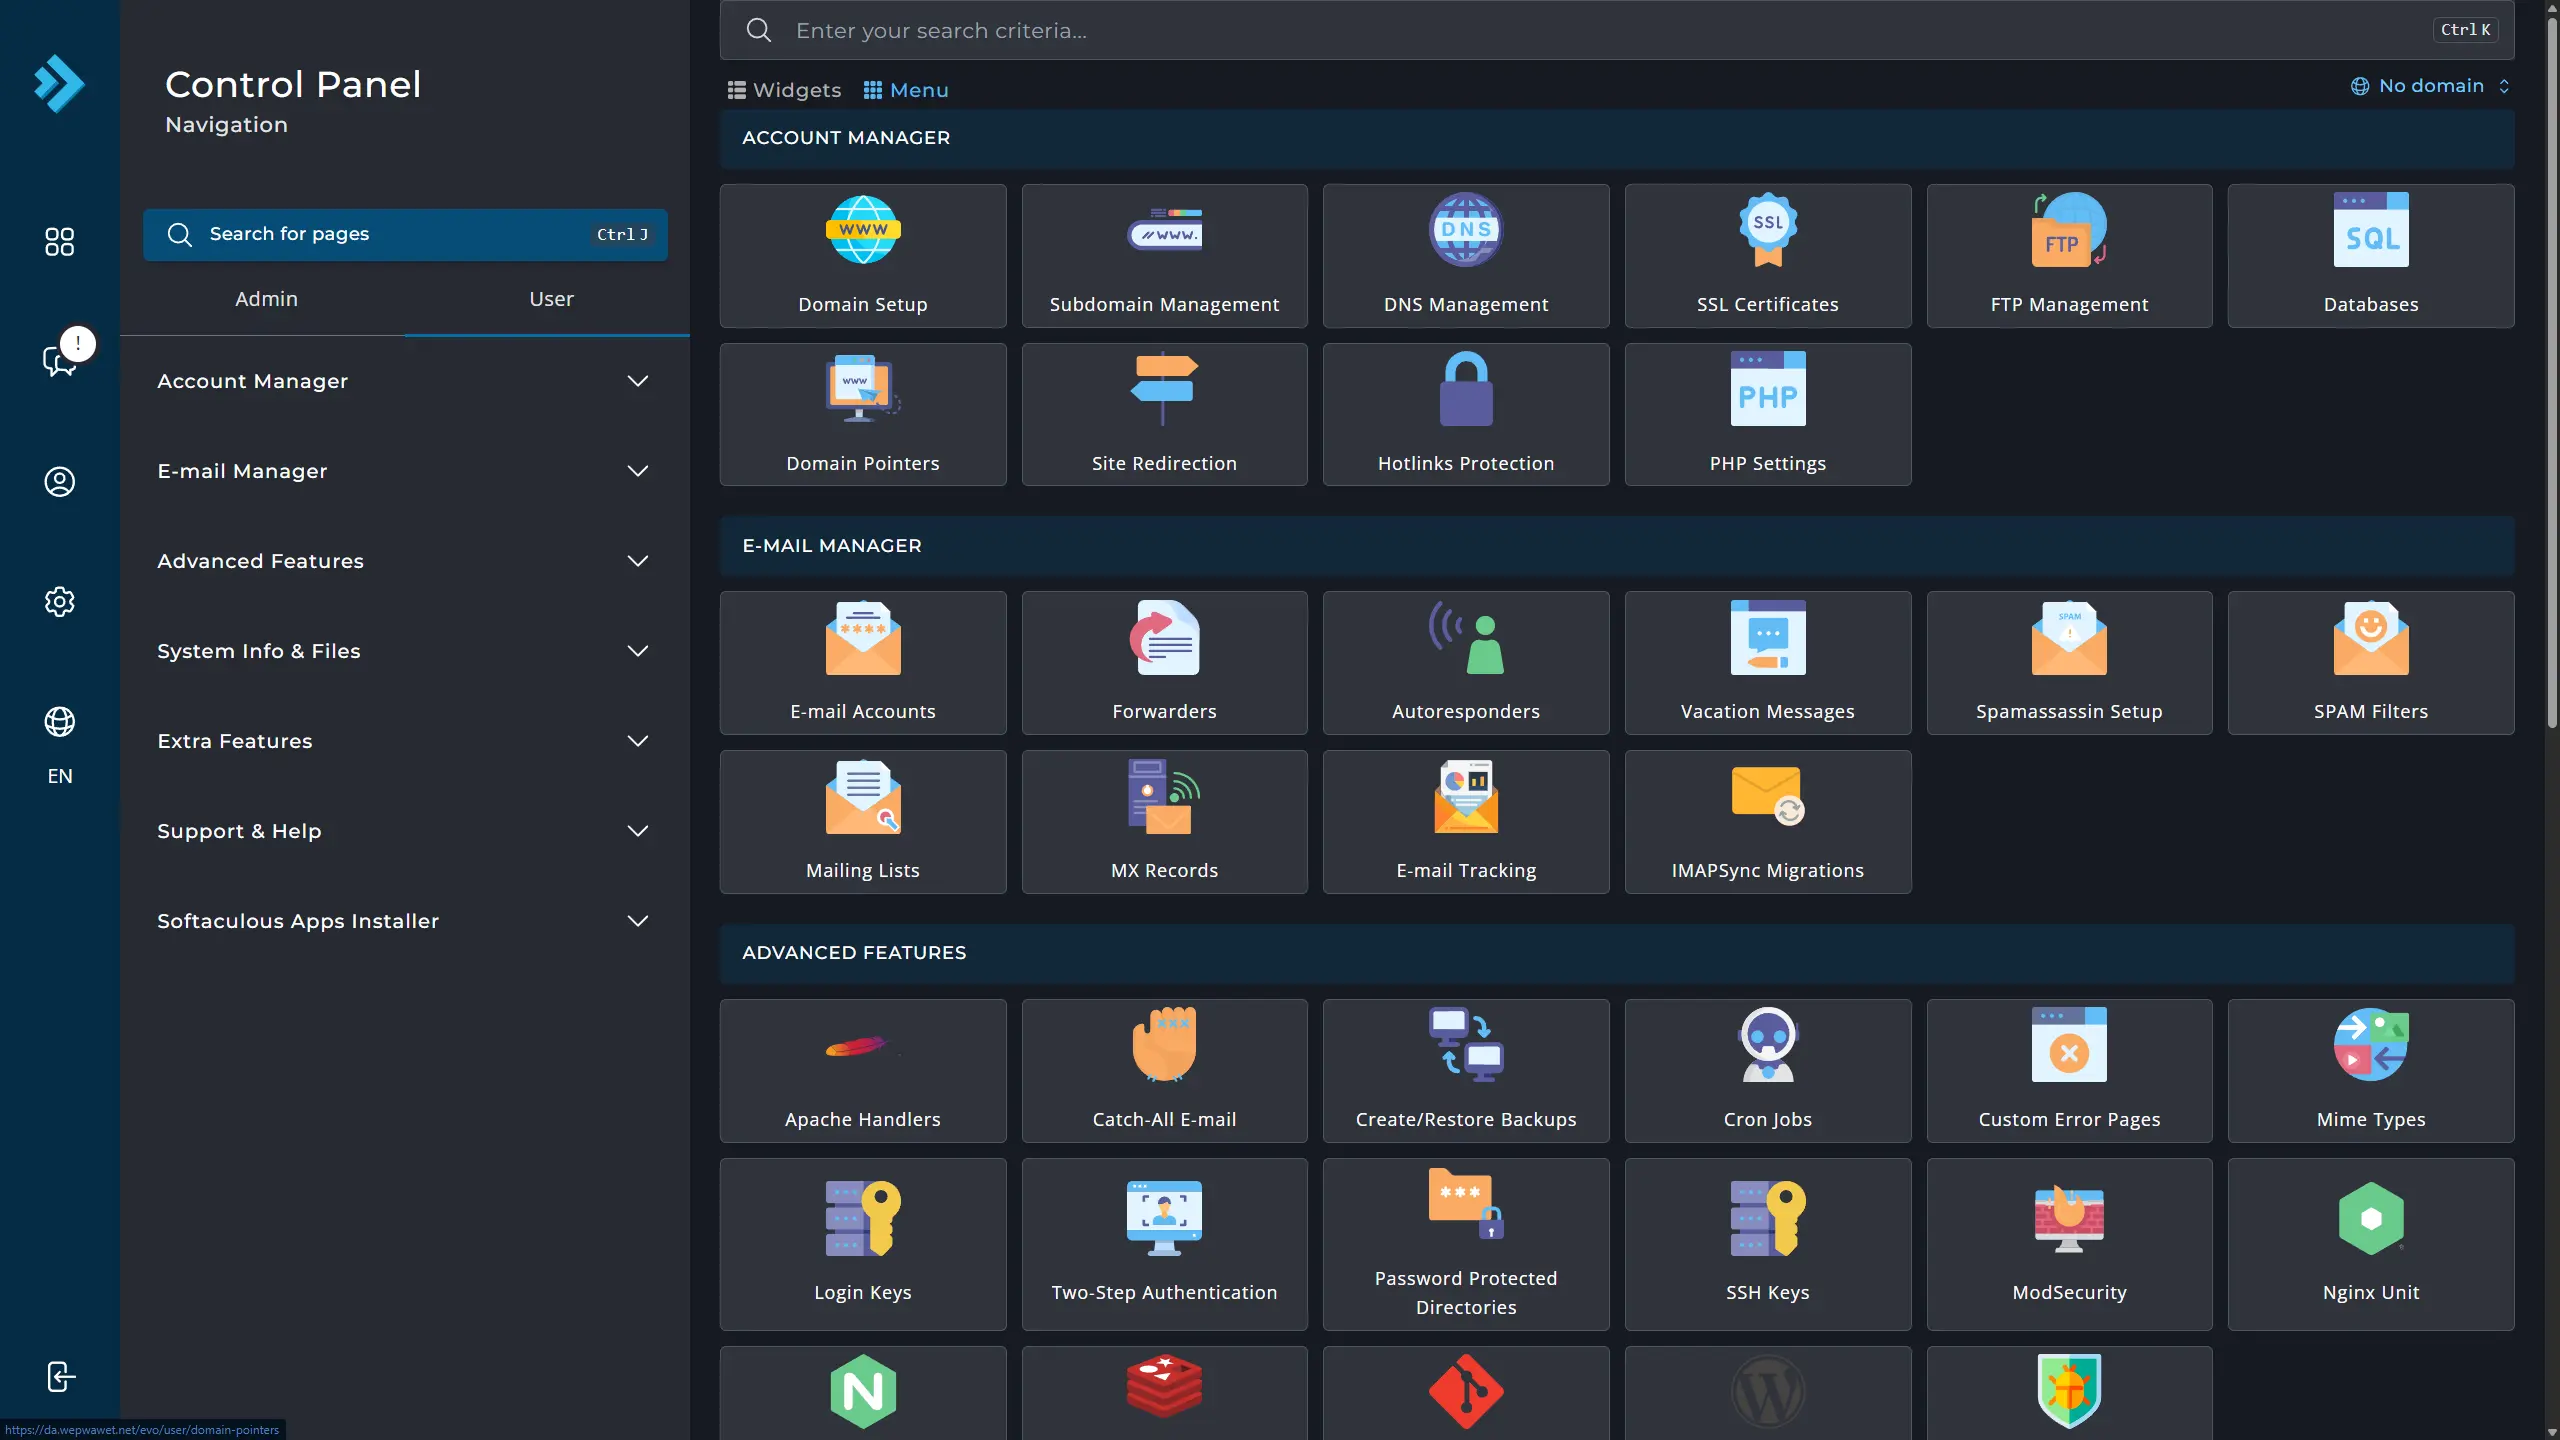Open DNS Management

(x=1465, y=255)
